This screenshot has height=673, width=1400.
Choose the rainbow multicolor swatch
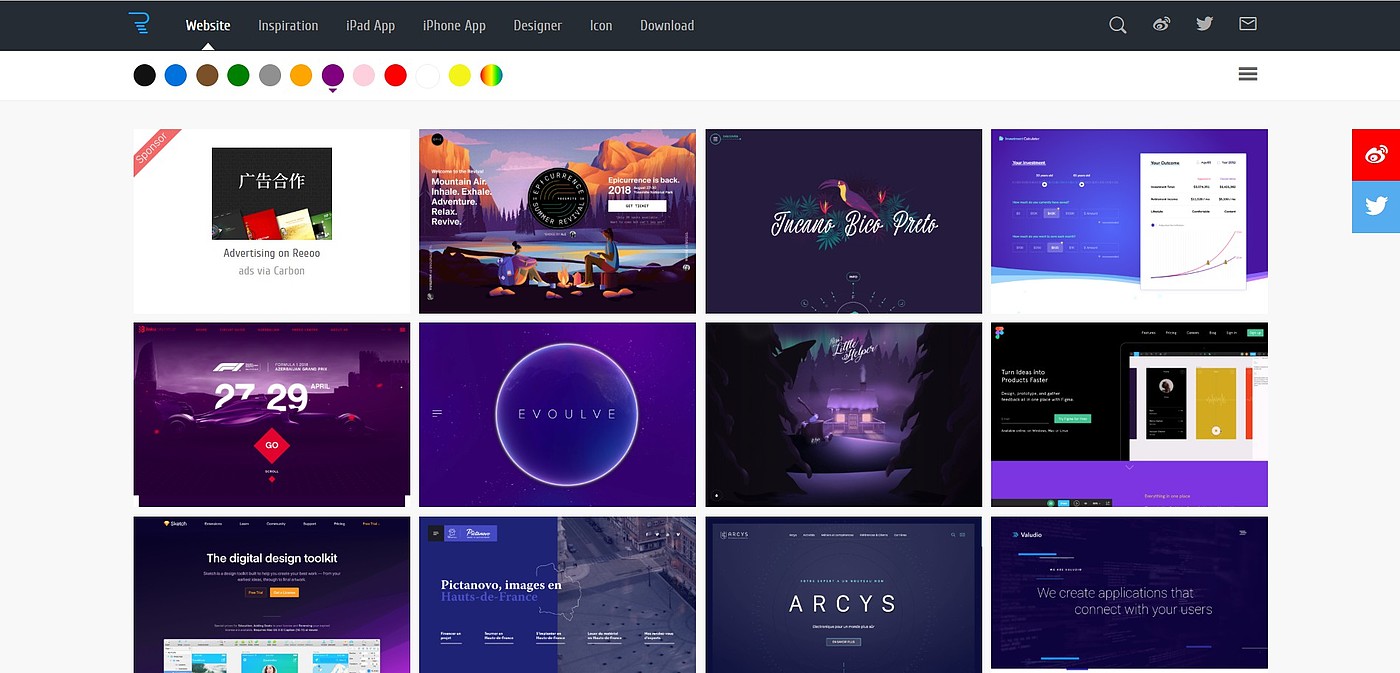click(x=491, y=75)
